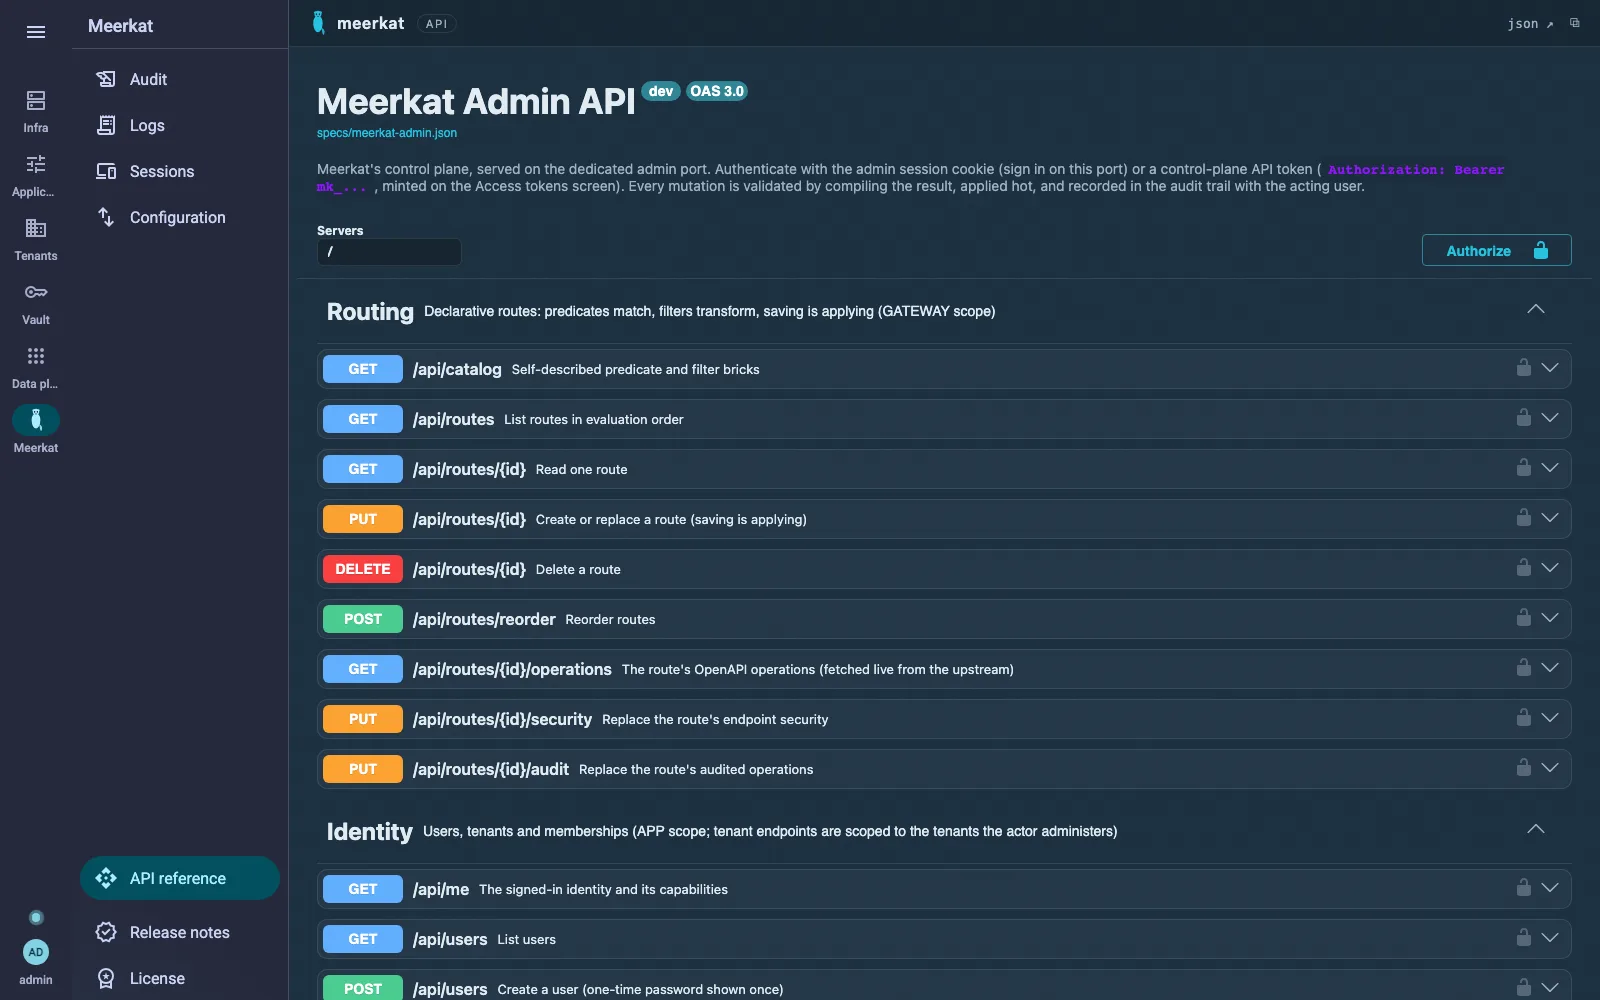Open the Data plane grid icon

click(x=36, y=356)
